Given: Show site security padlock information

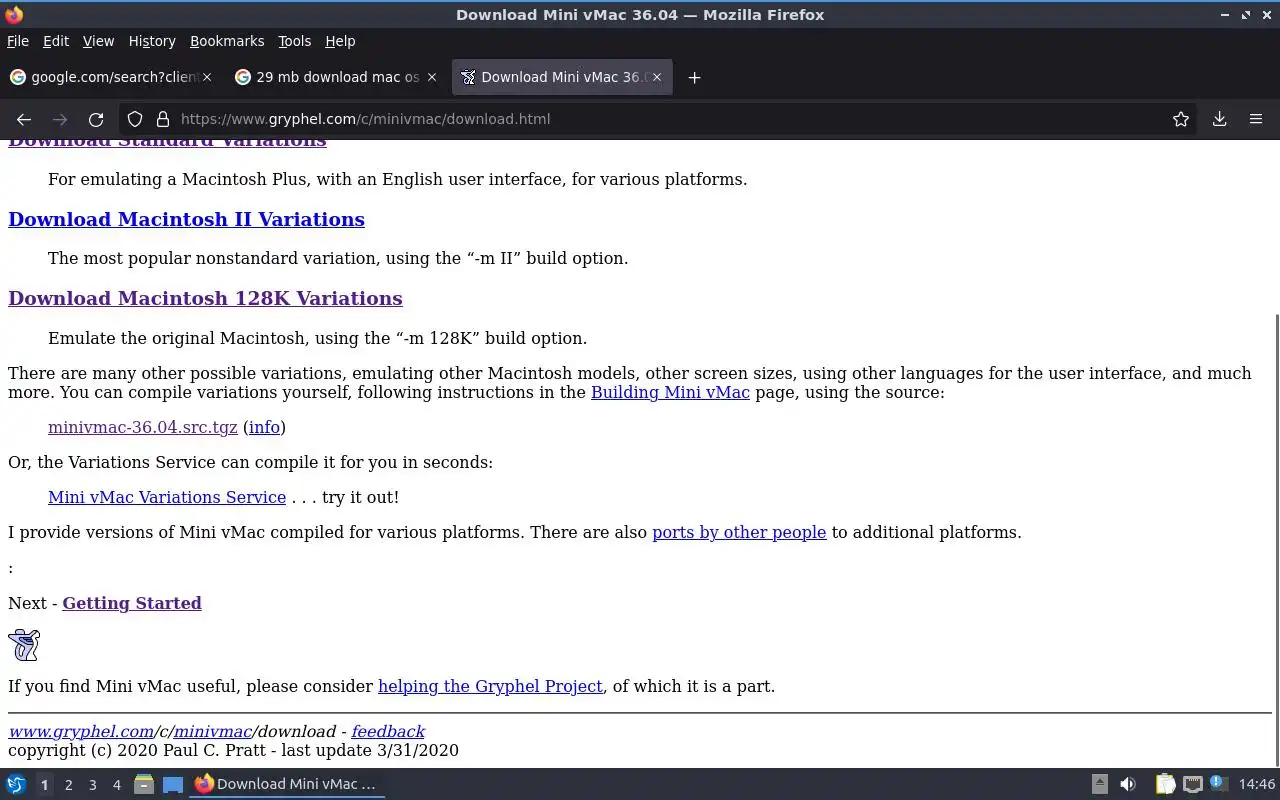Looking at the screenshot, I should 163,119.
